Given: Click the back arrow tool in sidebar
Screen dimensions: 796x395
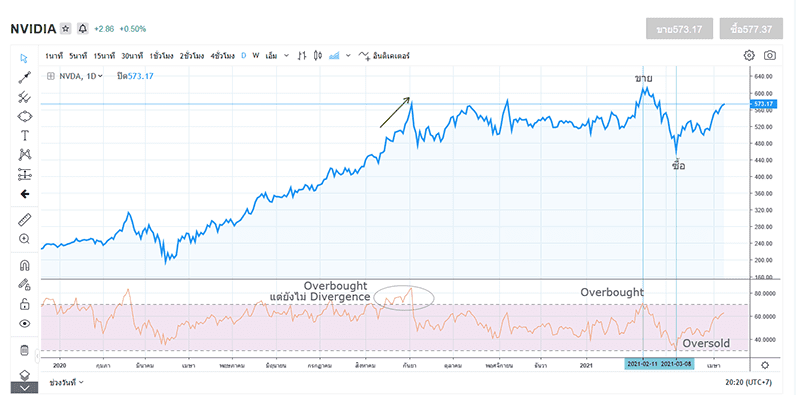Looking at the screenshot, I should pos(24,194).
